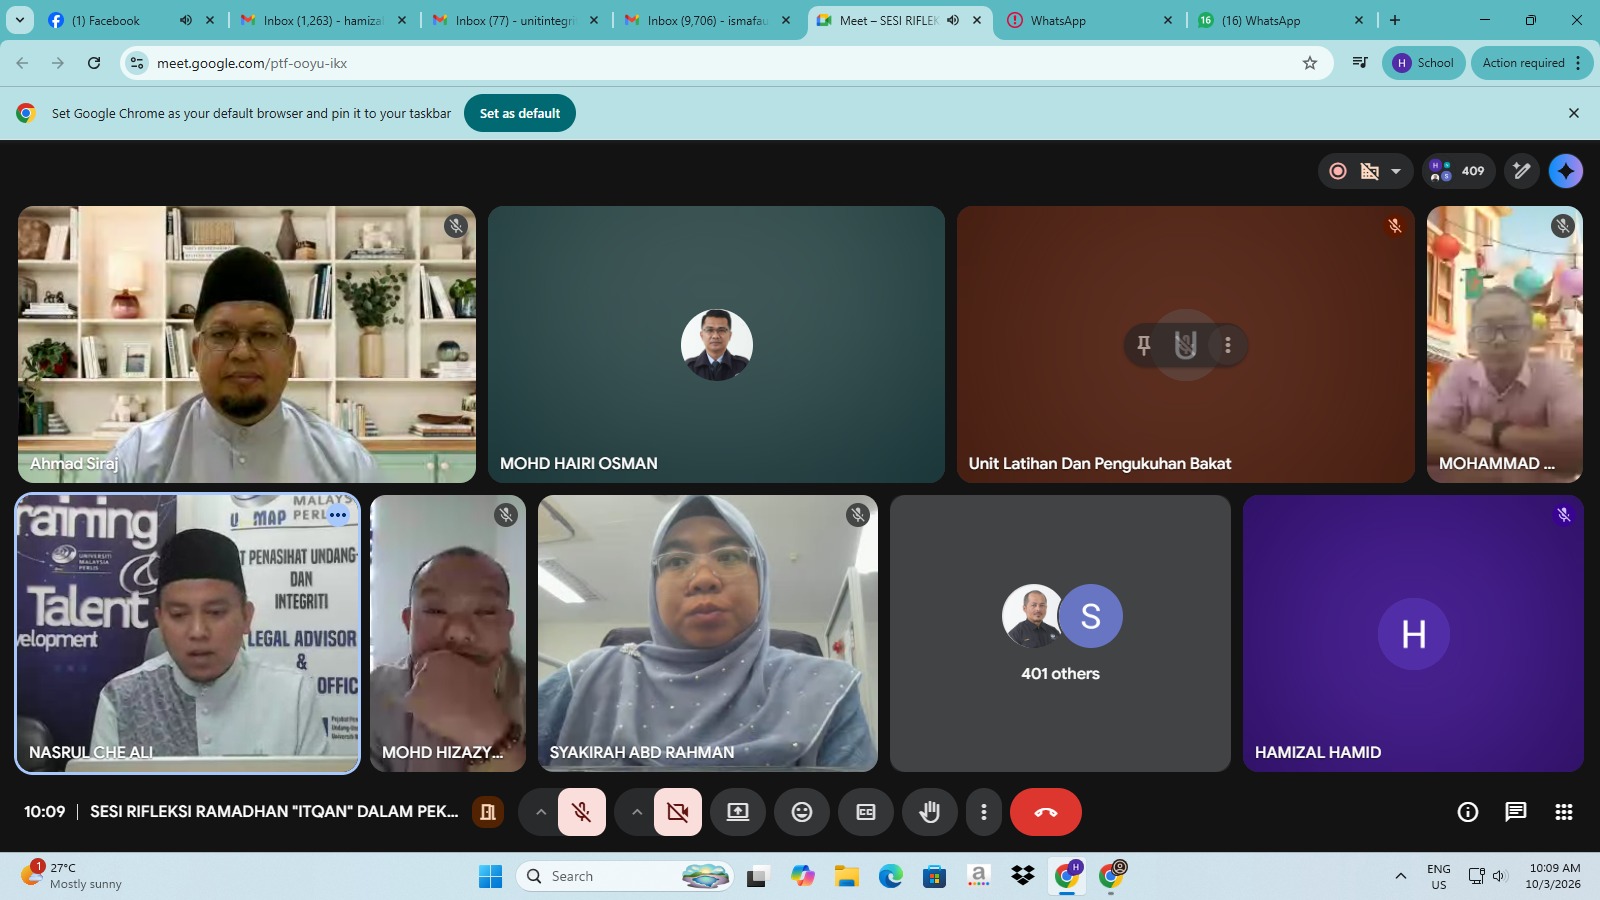
Task: Open the meeting details info icon
Action: (1468, 812)
